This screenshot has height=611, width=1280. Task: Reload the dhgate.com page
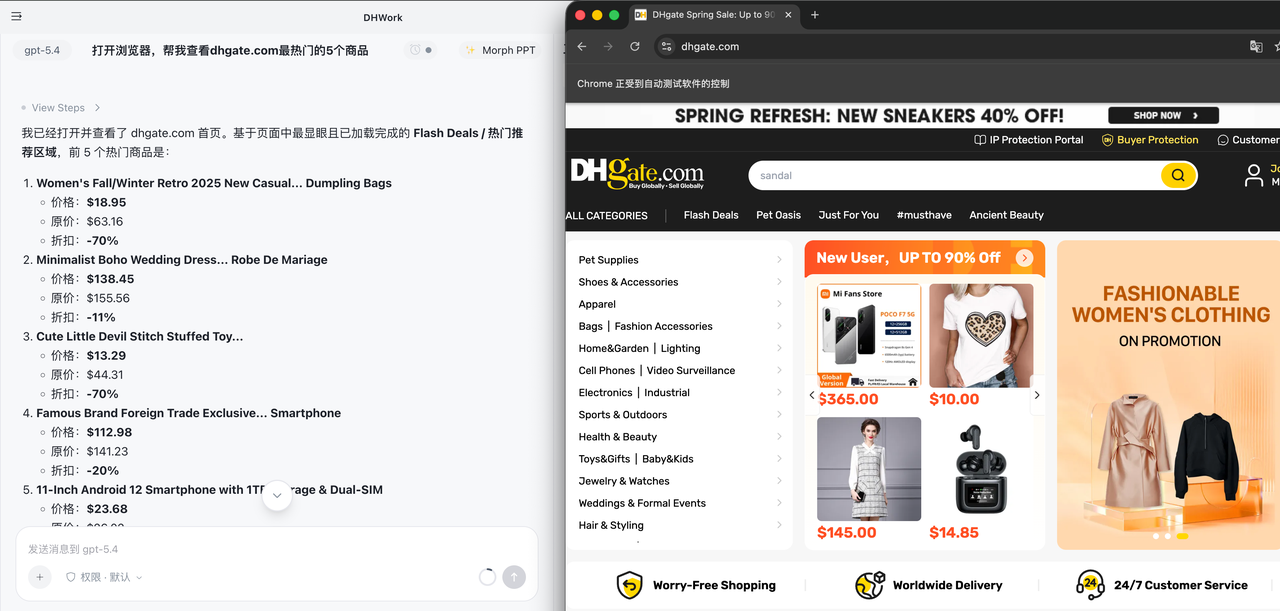pyautogui.click(x=634, y=47)
